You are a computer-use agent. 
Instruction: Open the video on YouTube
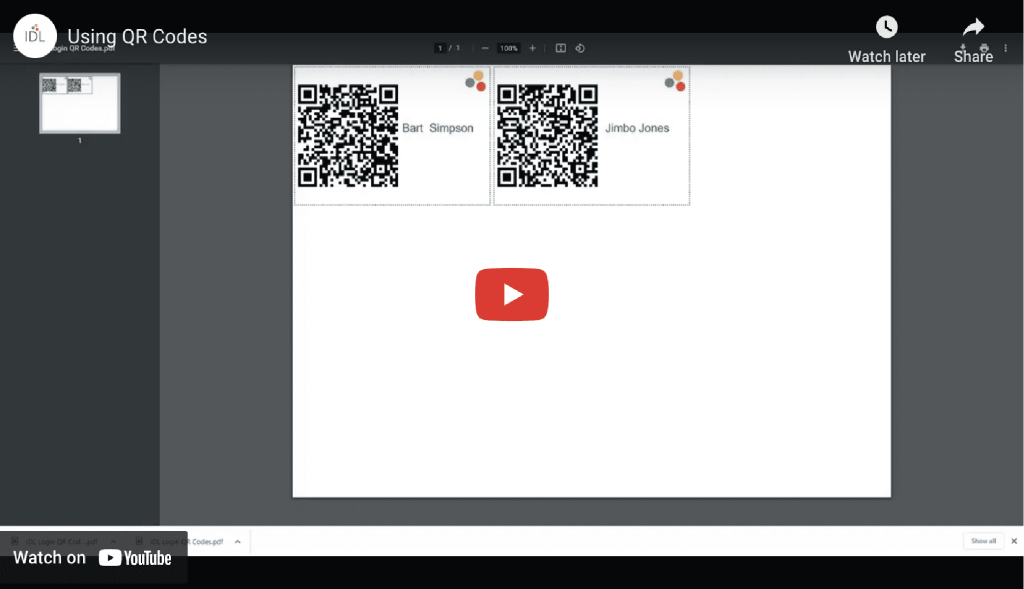click(x=95, y=558)
